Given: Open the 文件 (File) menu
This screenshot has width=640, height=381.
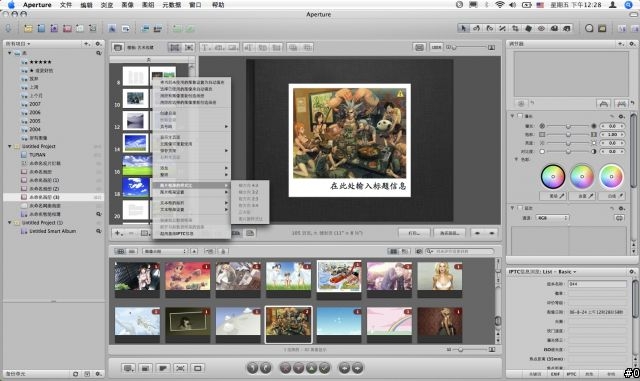Looking at the screenshot, I should point(65,4).
